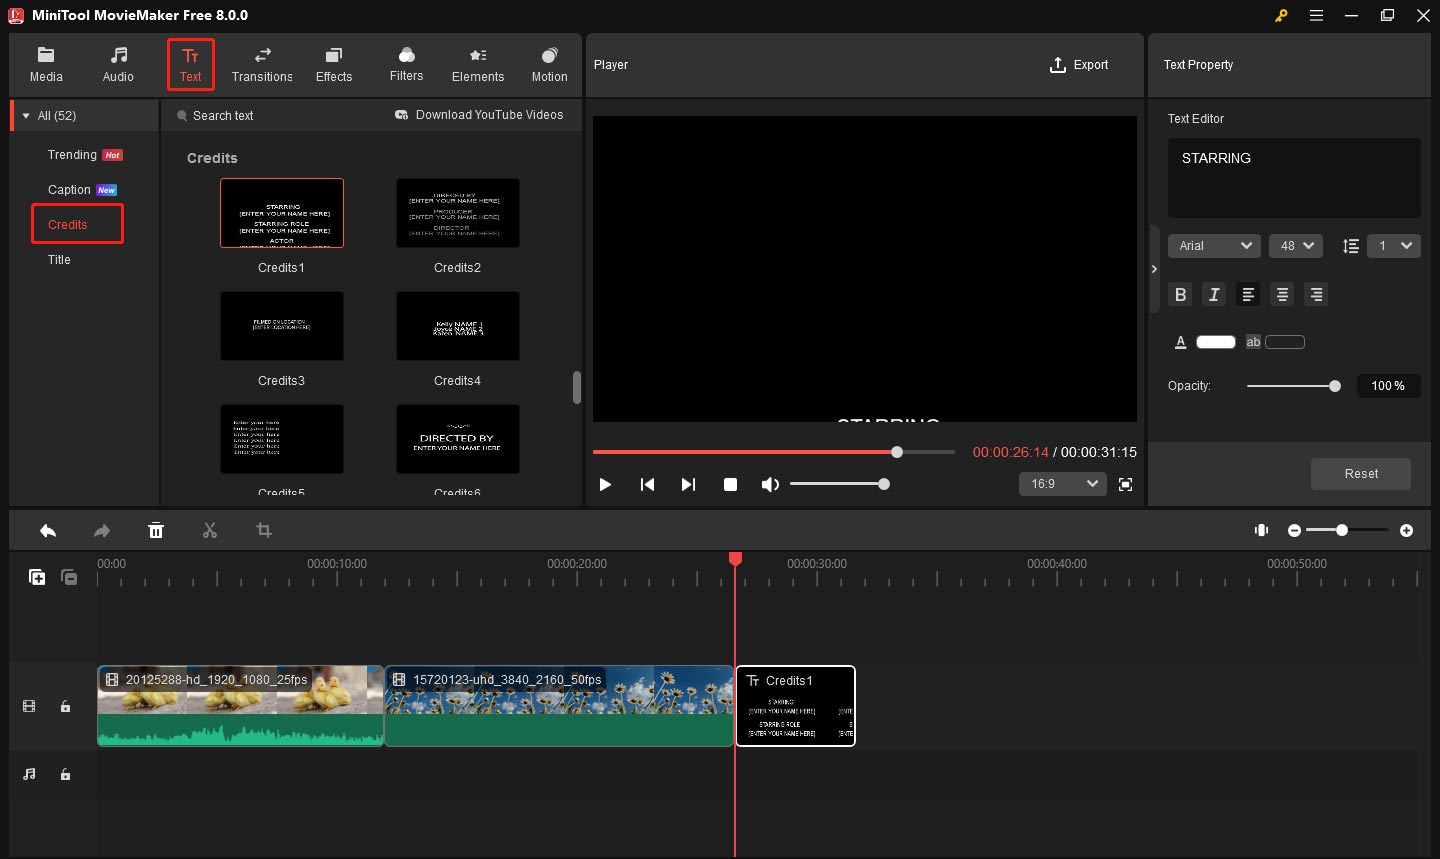The image size is (1440, 859).
Task: Lock the video track
Action: pos(66,707)
